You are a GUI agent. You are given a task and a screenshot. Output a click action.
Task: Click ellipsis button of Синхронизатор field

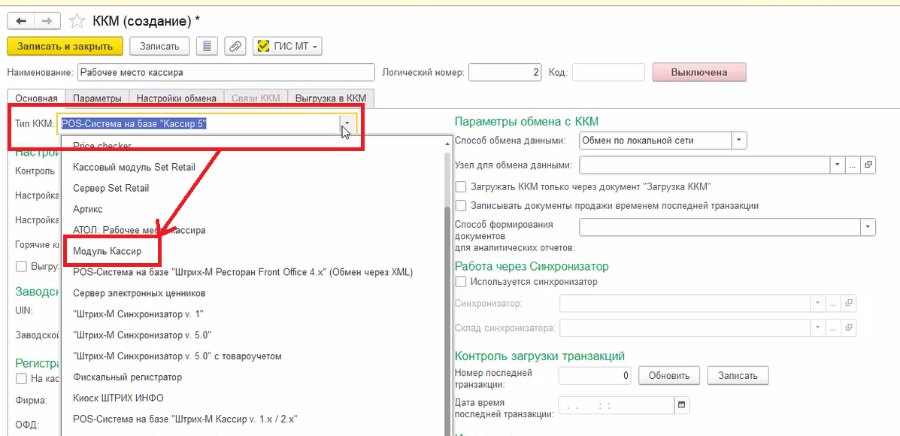pos(832,303)
